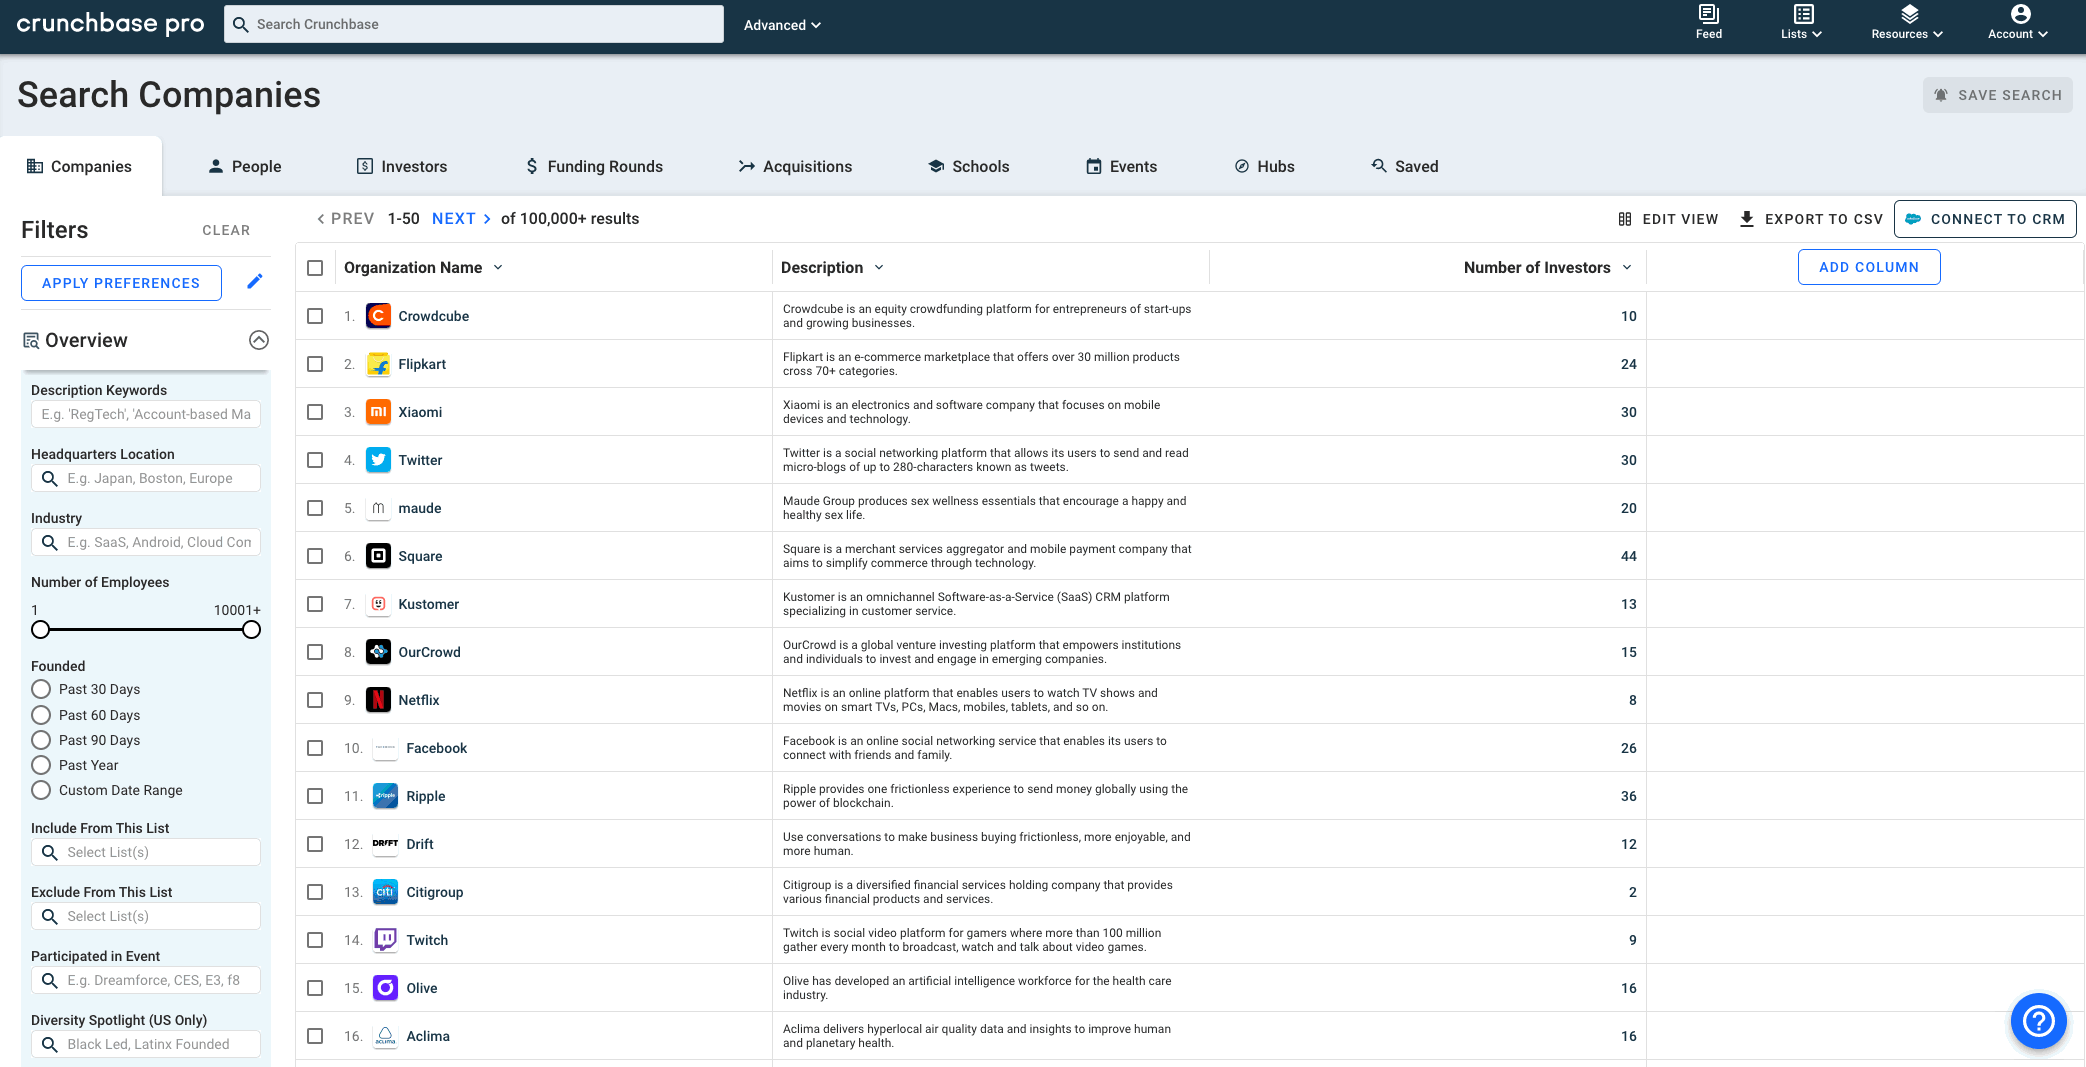Viewport: 2086px width, 1067px height.
Task: Click the Netflix company logo
Action: 378,700
